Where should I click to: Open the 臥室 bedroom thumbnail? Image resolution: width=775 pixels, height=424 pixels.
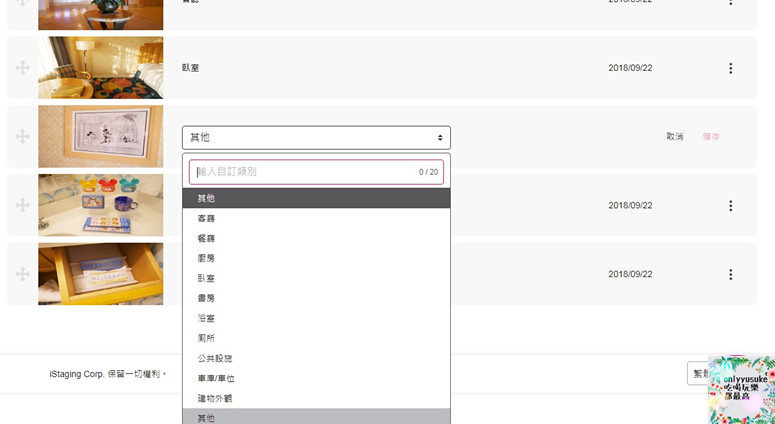click(x=101, y=68)
